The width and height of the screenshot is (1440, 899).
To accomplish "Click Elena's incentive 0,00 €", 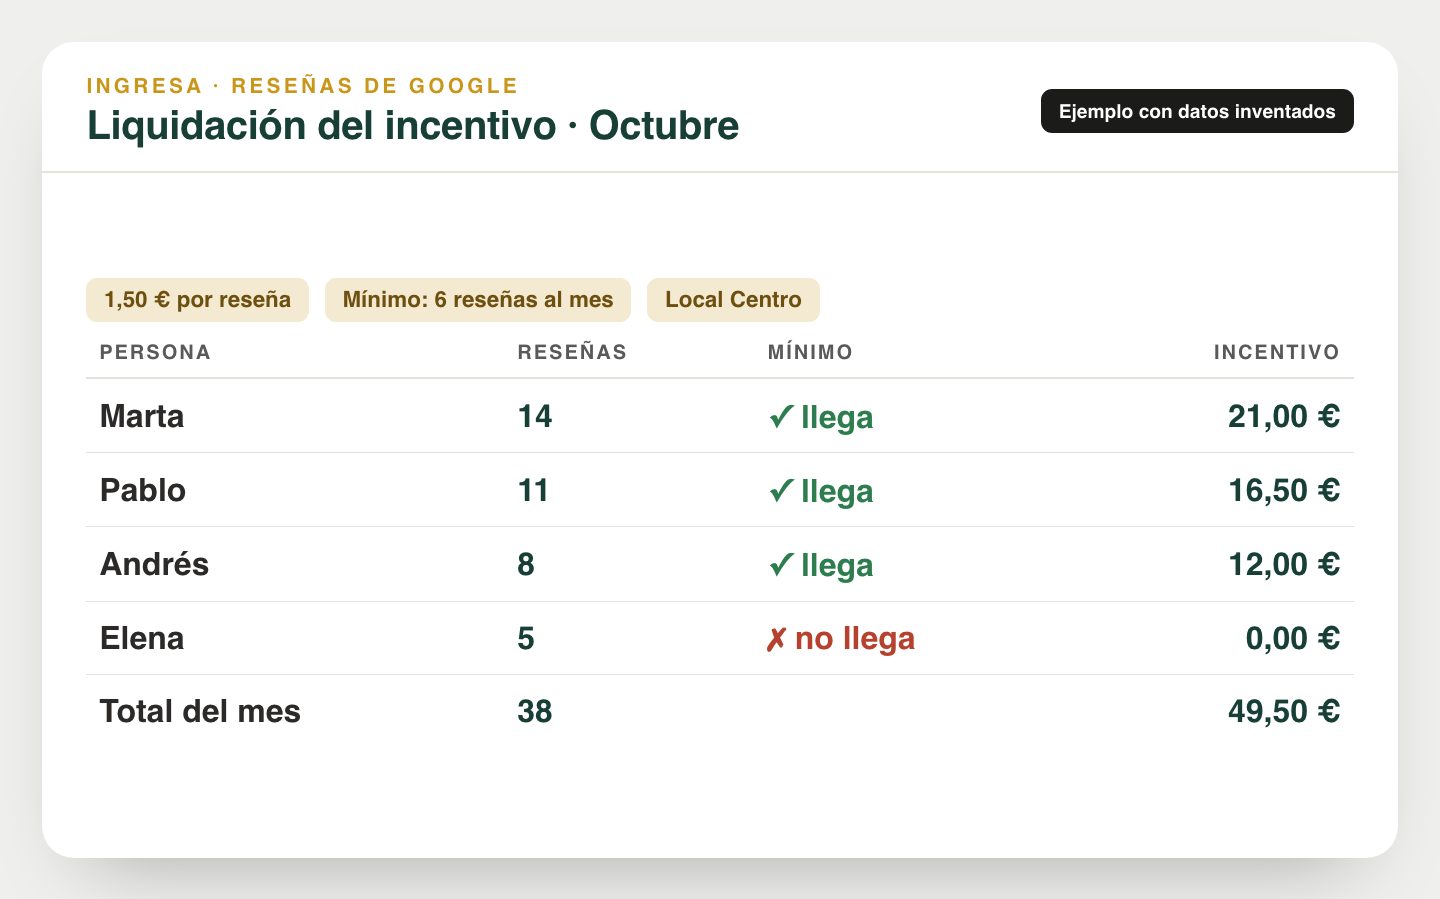I will pyautogui.click(x=1293, y=638).
